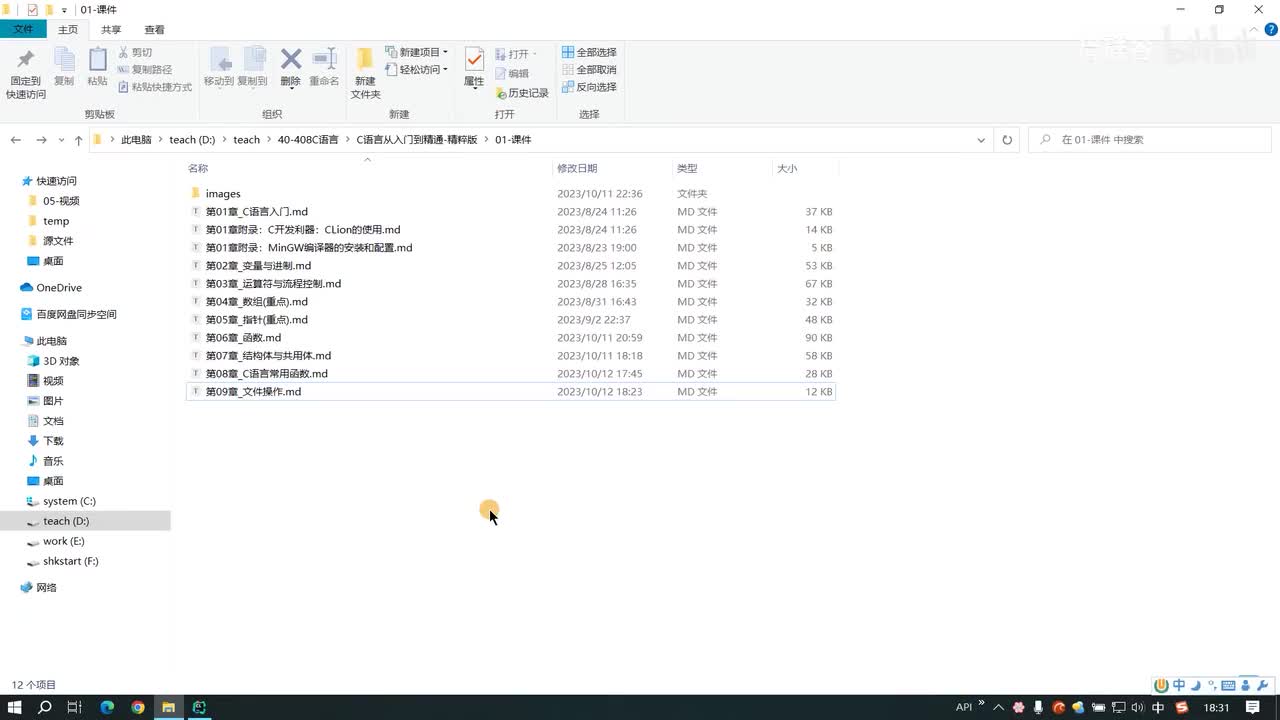This screenshot has height=720, width=1280.
Task: Open the Open (打开) ribbon dropdown
Action: [x=516, y=54]
